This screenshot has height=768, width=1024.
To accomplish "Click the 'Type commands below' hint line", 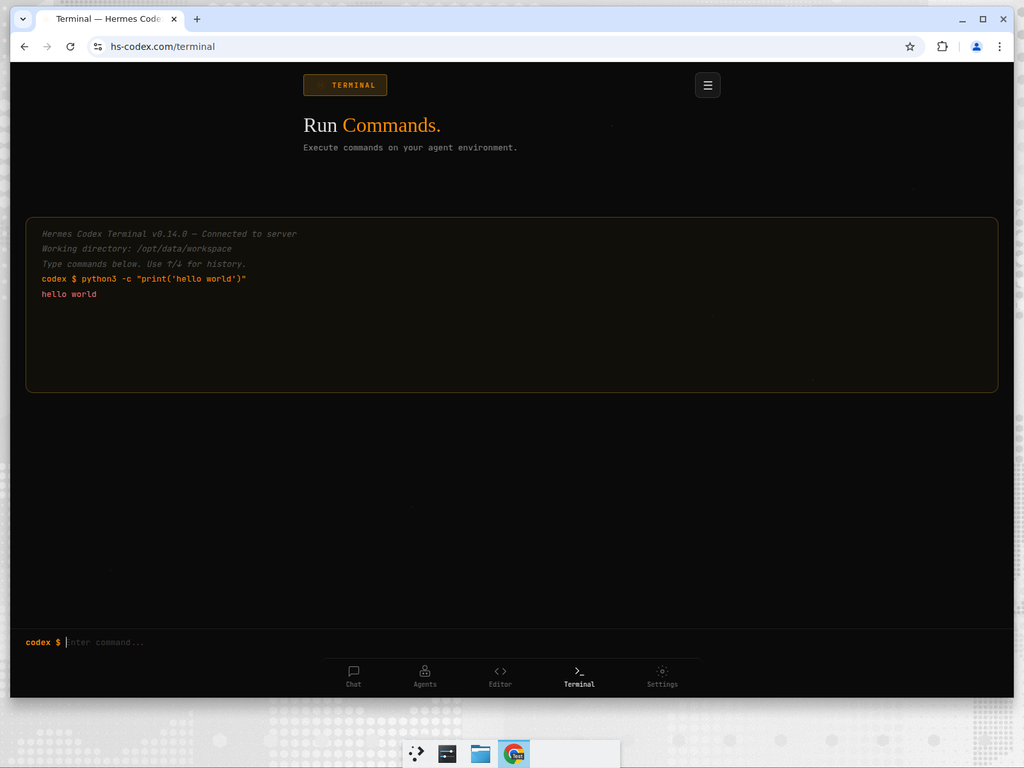I will click(144, 264).
